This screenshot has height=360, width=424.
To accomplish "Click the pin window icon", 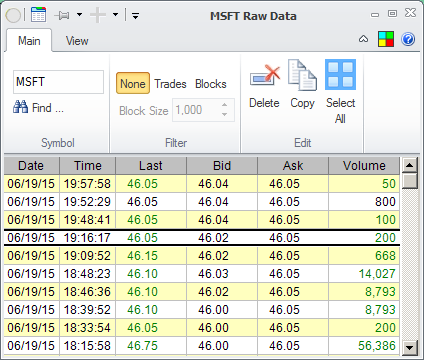I will (62, 15).
